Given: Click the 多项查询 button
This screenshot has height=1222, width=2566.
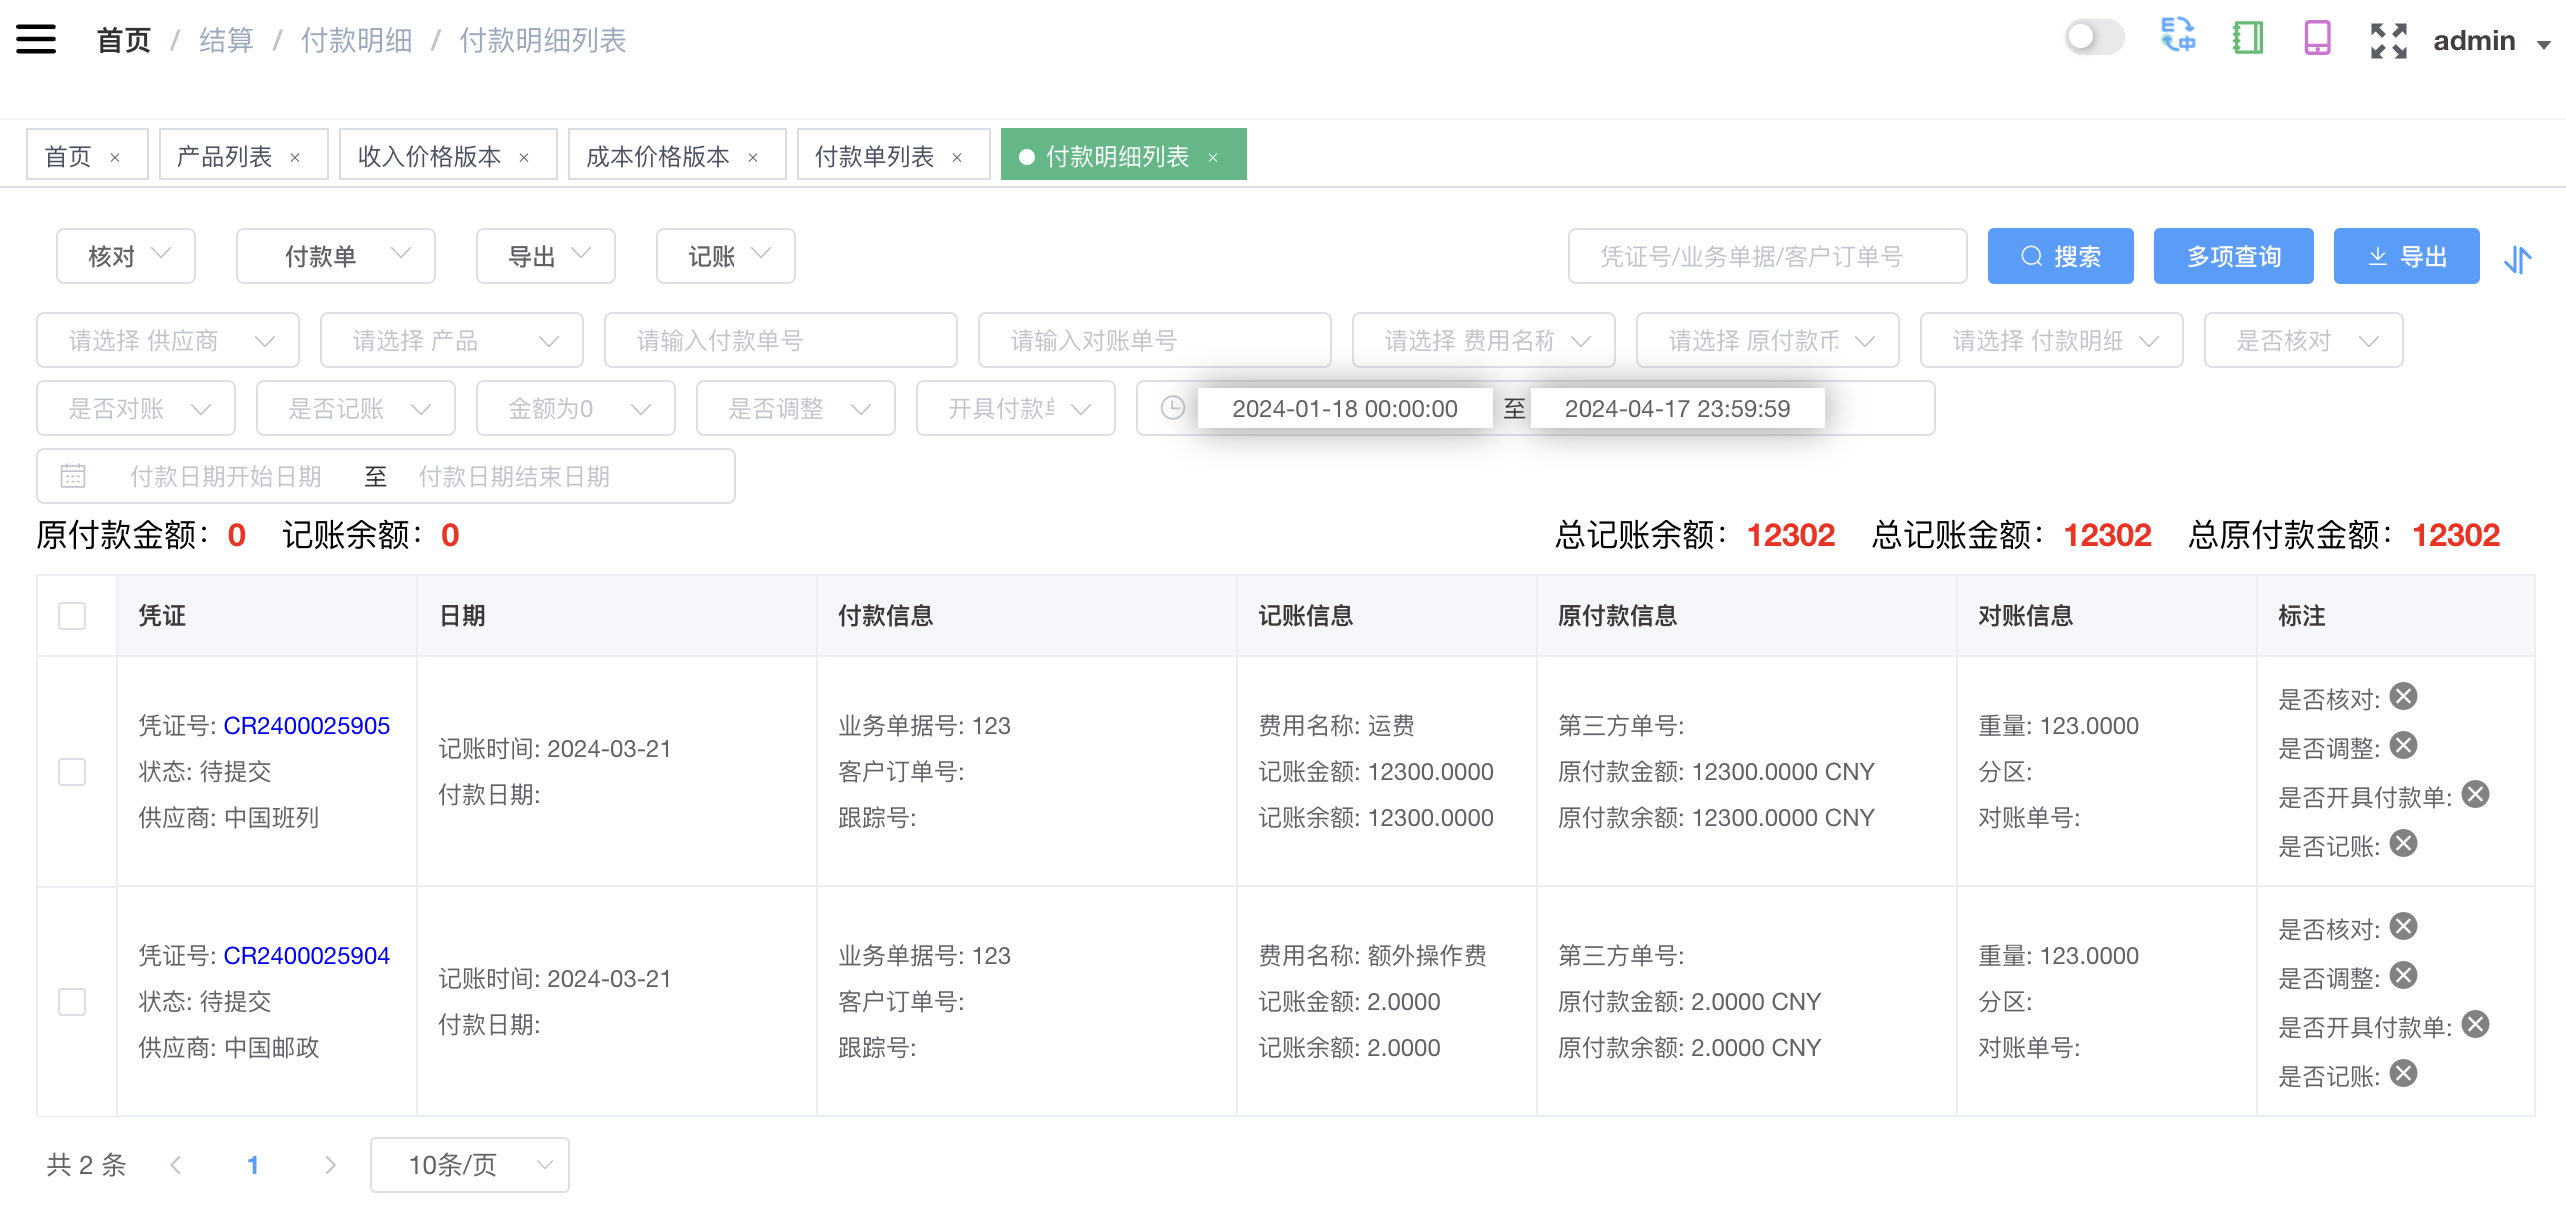Looking at the screenshot, I should (2233, 256).
